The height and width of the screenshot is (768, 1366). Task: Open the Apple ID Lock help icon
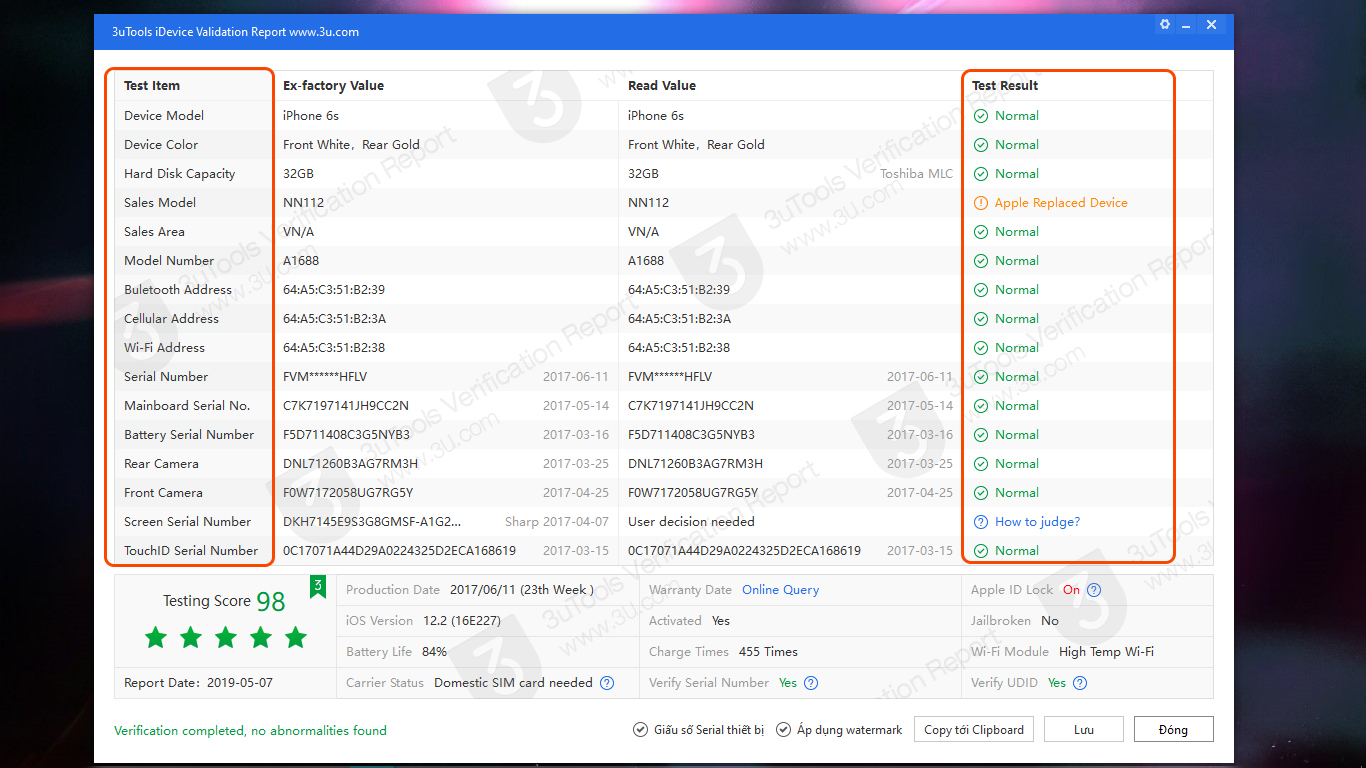(x=1094, y=590)
